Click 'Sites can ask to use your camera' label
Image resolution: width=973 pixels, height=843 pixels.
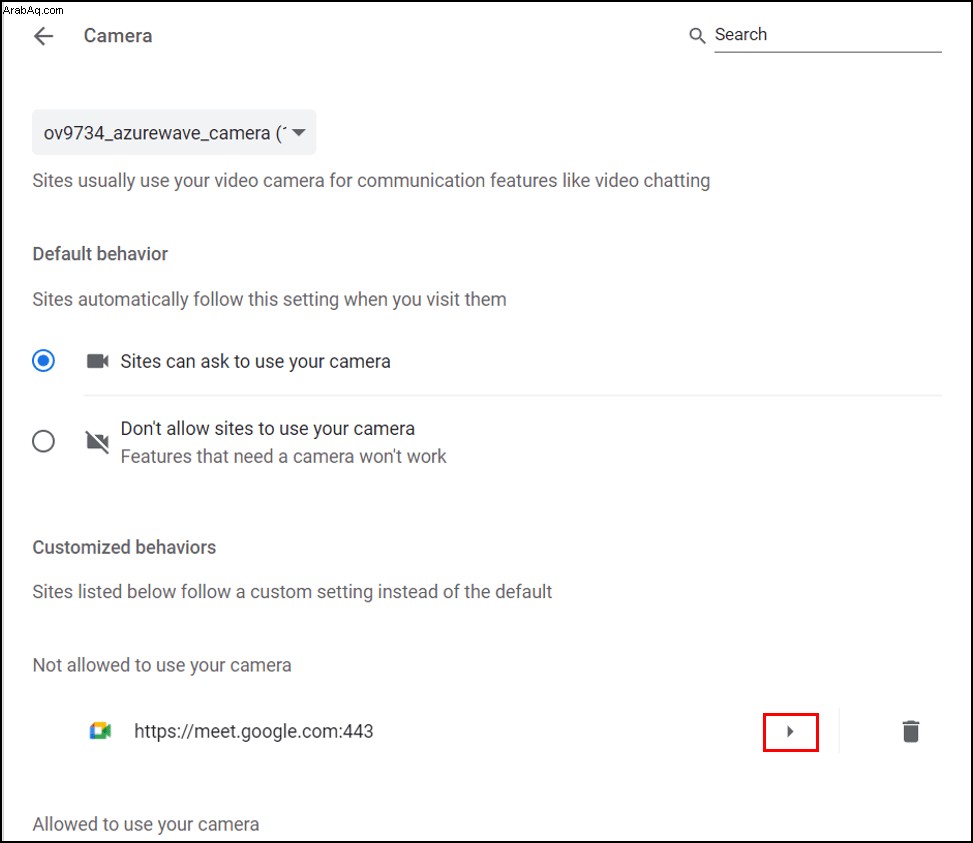pos(255,361)
